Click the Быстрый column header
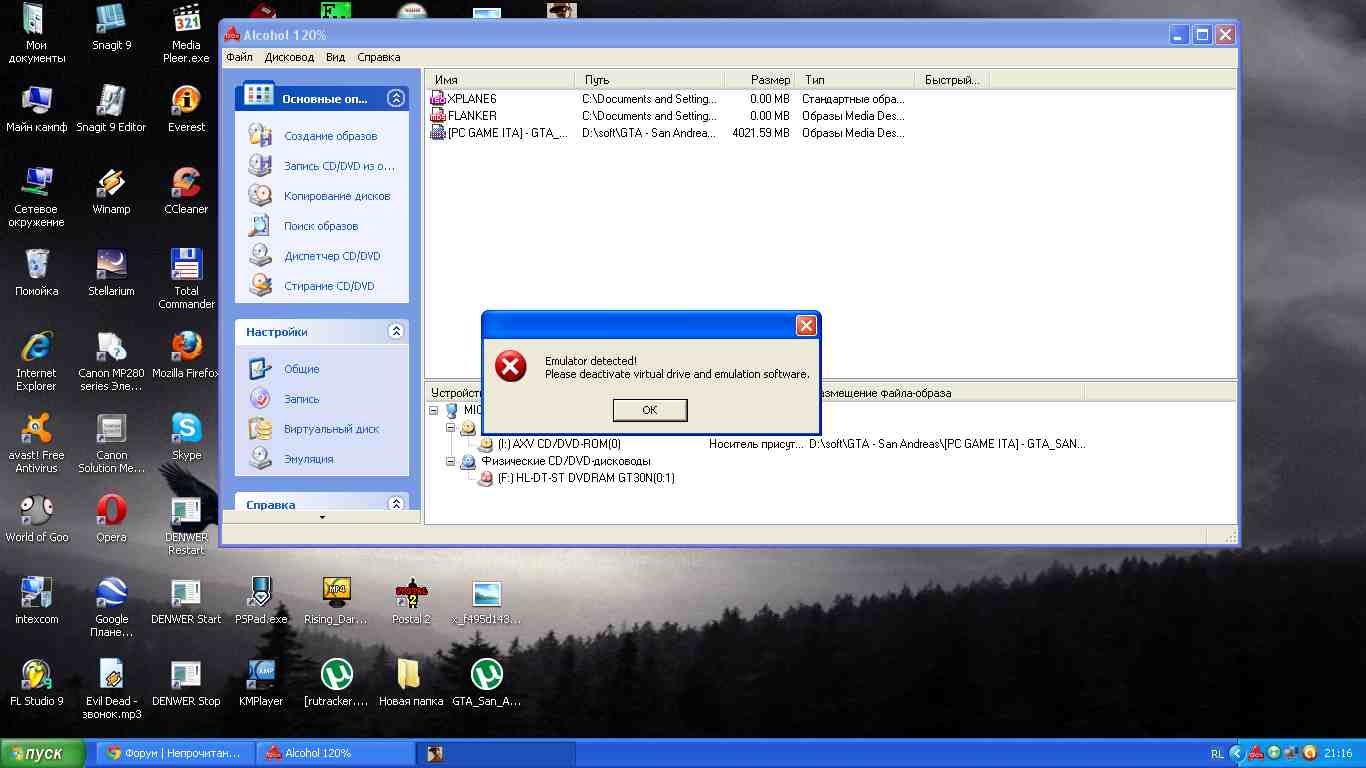The width and height of the screenshot is (1366, 768). click(951, 79)
